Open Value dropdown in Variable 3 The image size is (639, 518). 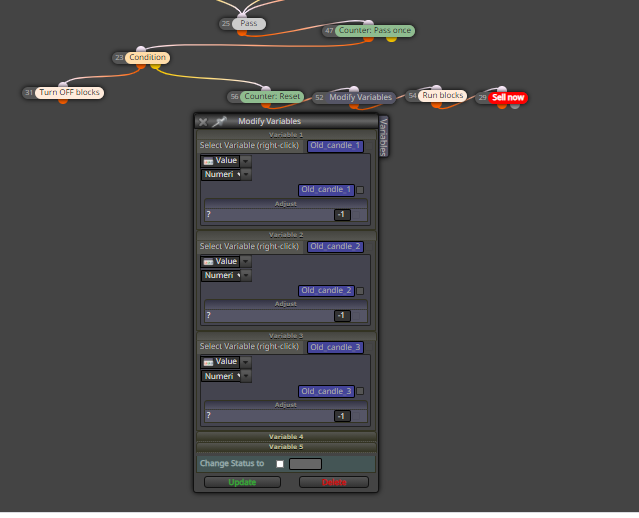226,362
